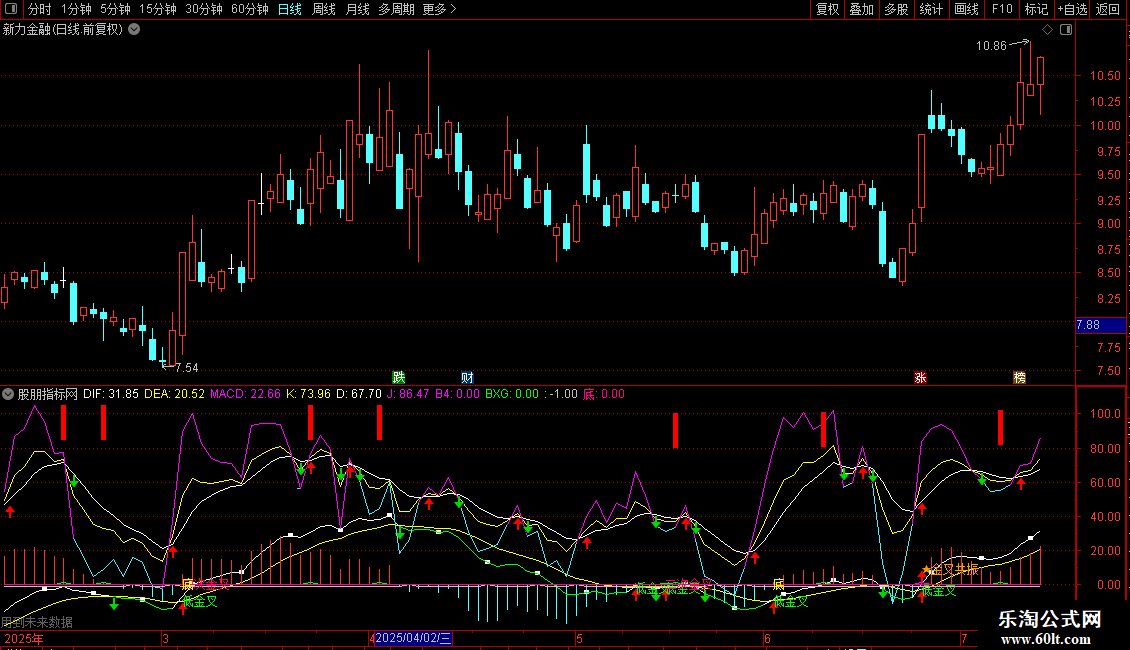
Task: Click the J: 86.47 value
Action: (x=408, y=394)
